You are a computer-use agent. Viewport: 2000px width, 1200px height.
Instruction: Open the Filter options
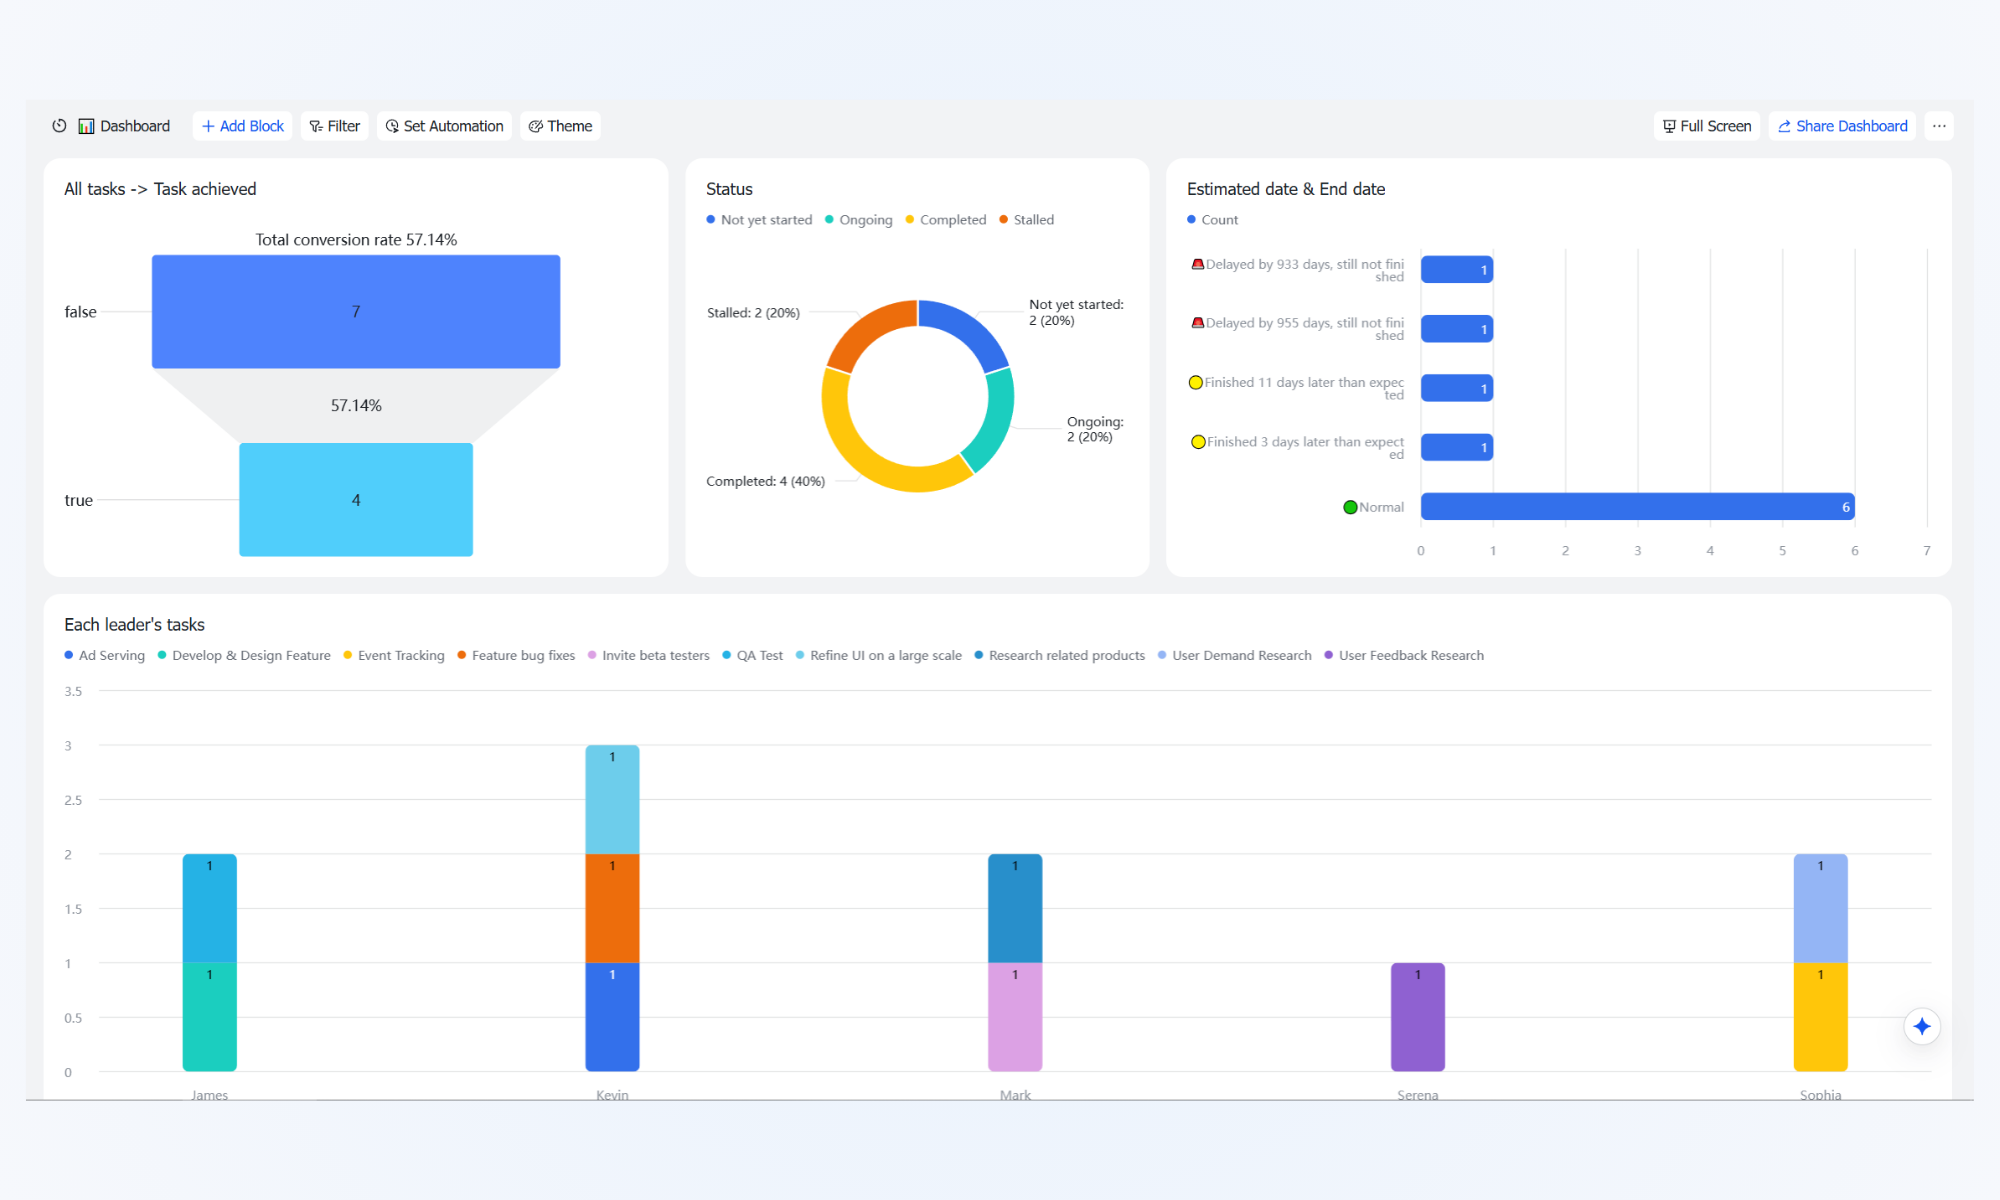click(x=334, y=126)
